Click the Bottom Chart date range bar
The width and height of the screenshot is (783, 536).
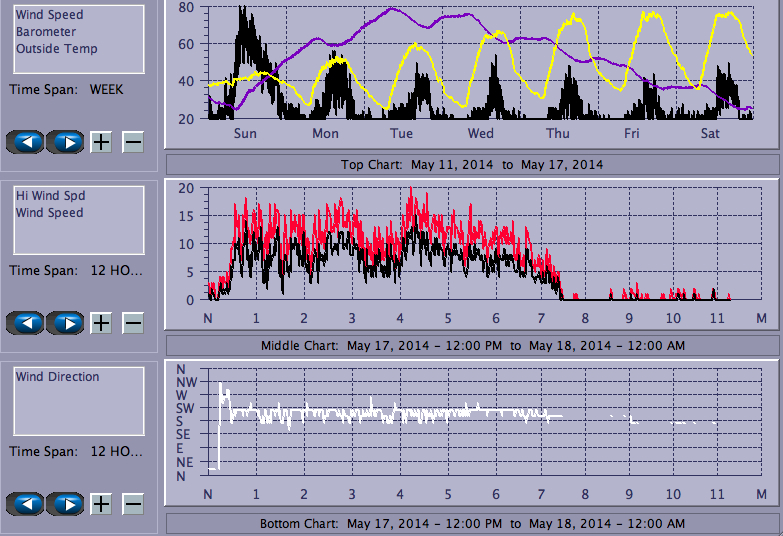472,524
